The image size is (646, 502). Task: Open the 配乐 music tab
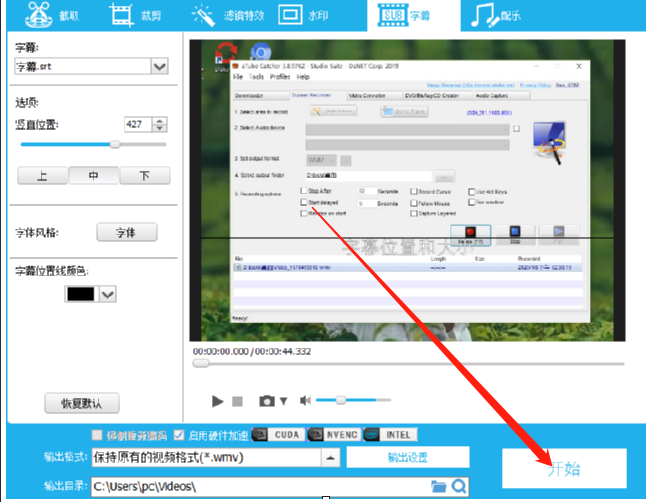pos(496,15)
